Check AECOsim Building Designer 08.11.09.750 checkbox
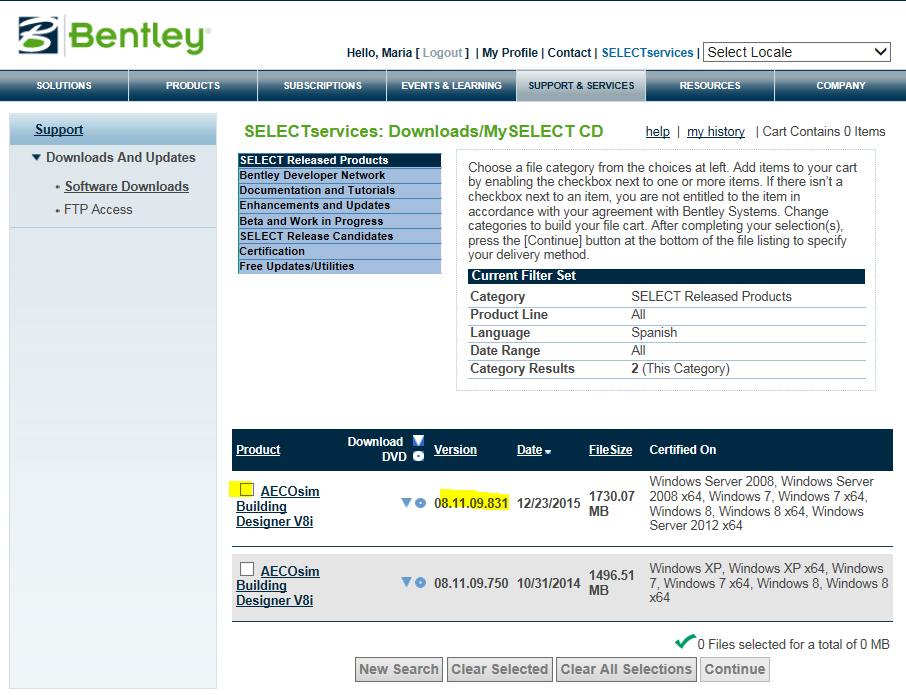 coord(247,569)
